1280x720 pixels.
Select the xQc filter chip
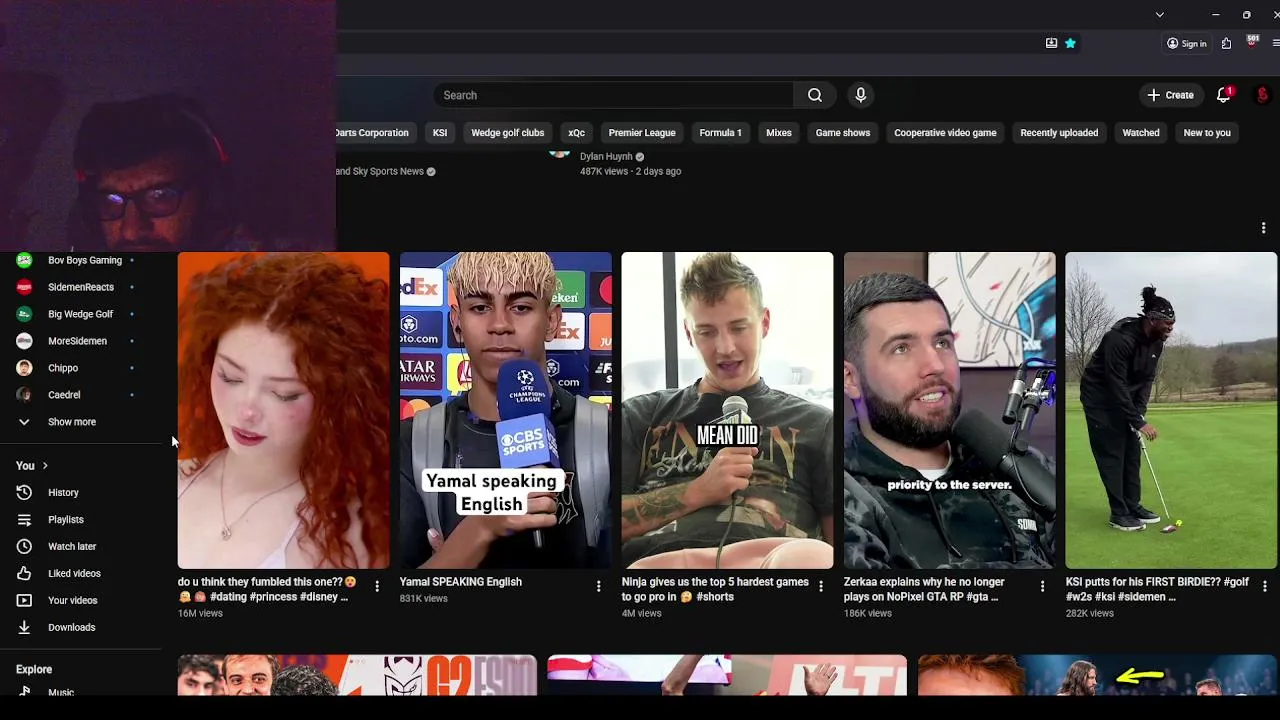tap(576, 132)
